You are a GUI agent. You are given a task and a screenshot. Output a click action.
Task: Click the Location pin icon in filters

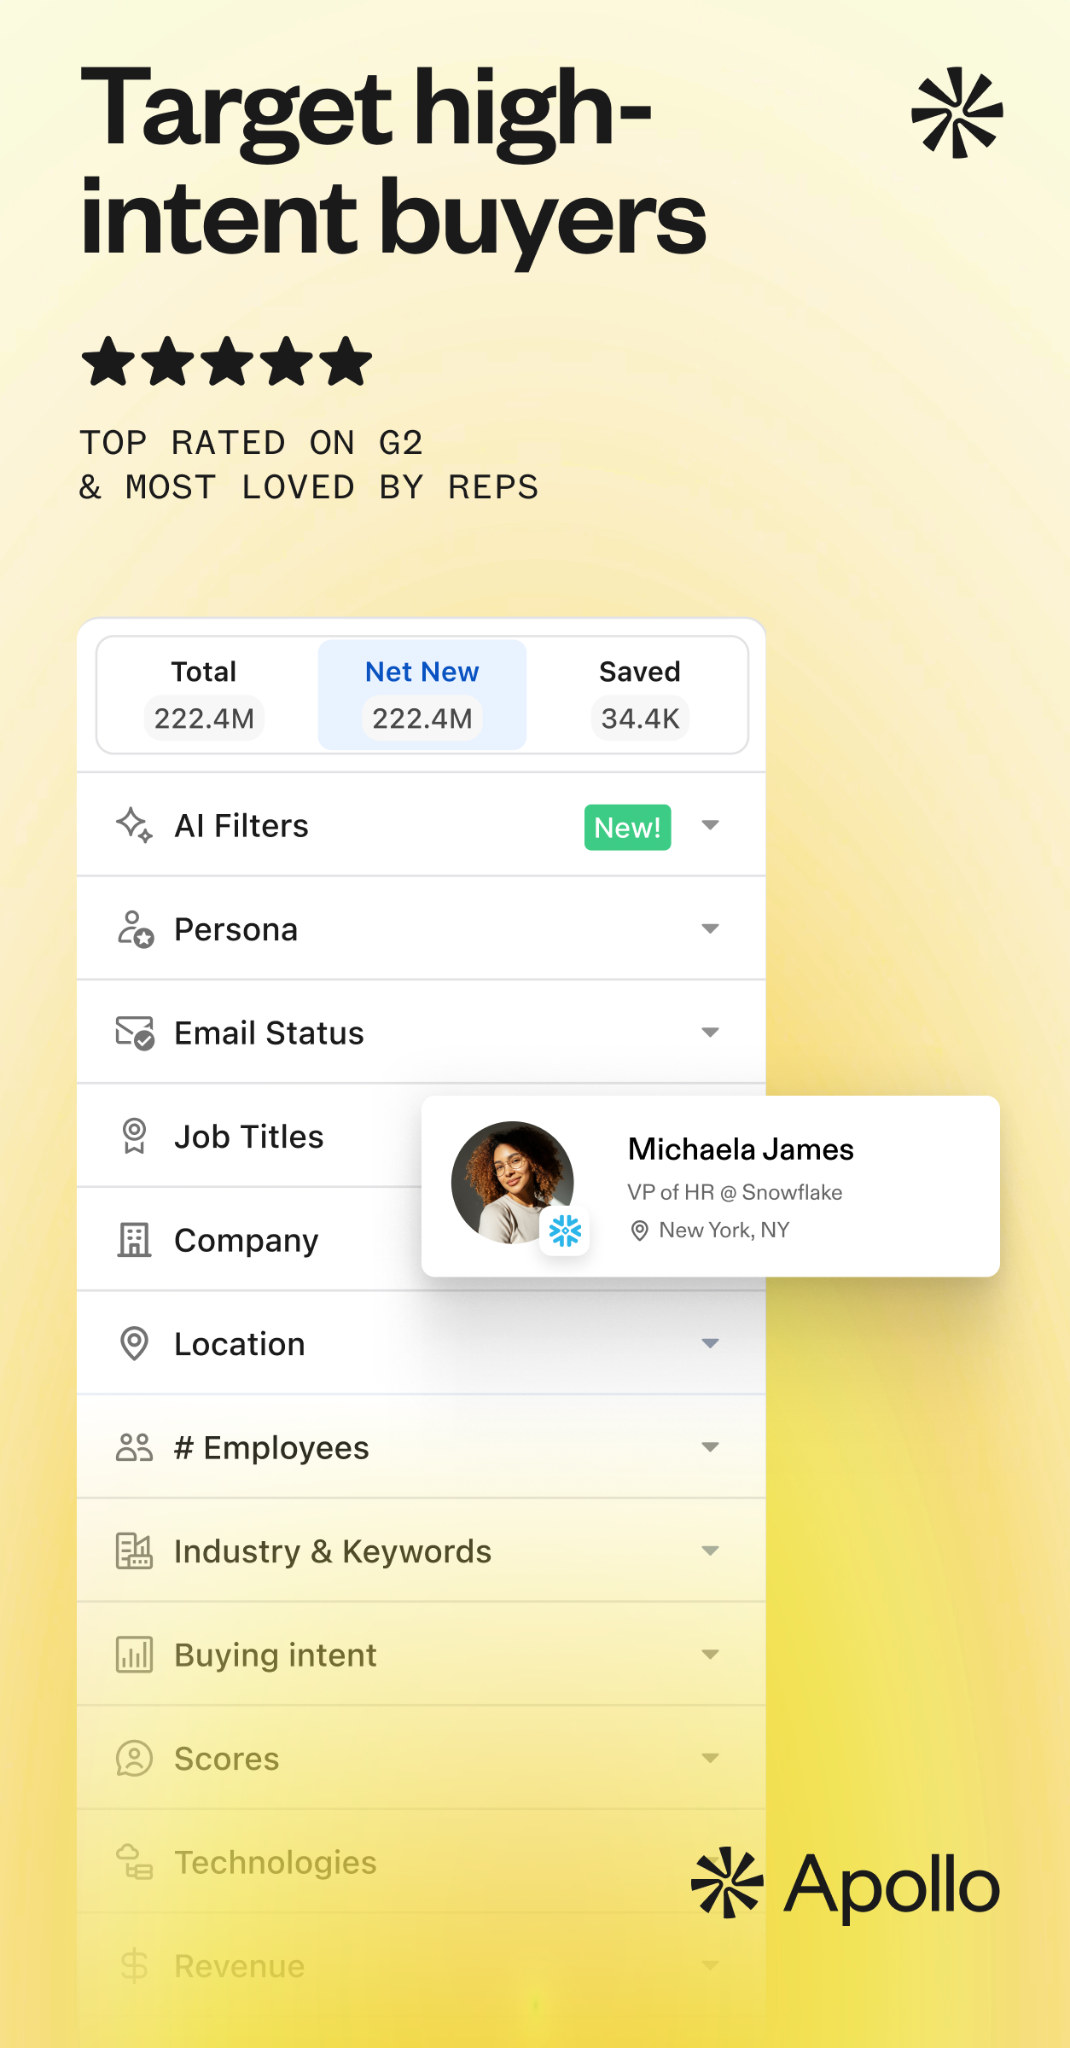click(x=134, y=1344)
